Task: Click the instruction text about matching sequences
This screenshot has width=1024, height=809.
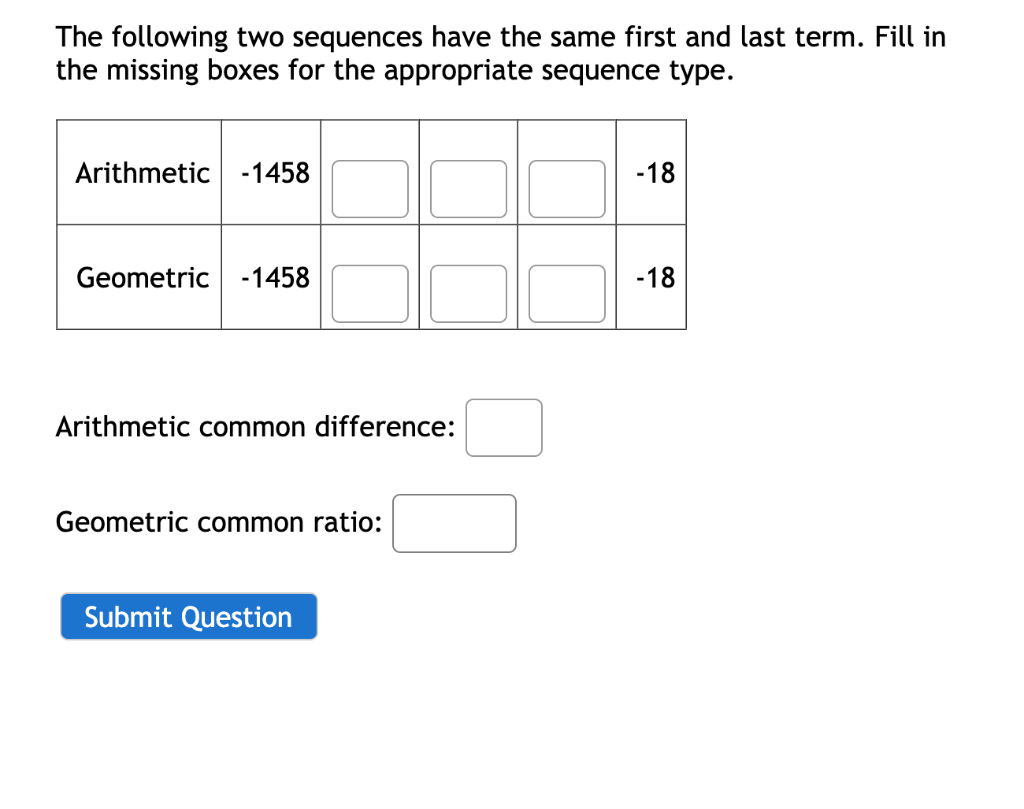Action: (500, 53)
